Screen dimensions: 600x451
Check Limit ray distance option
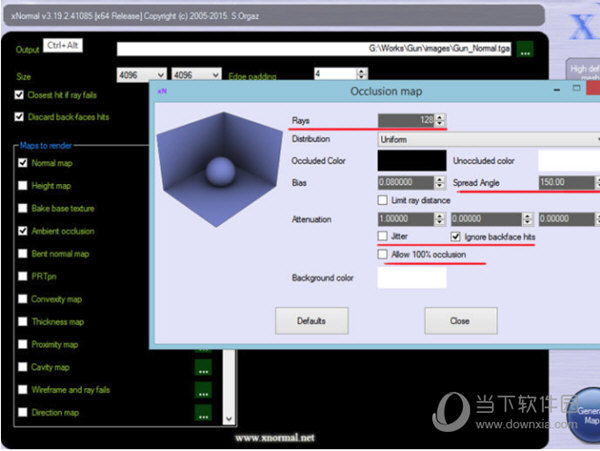coord(382,200)
